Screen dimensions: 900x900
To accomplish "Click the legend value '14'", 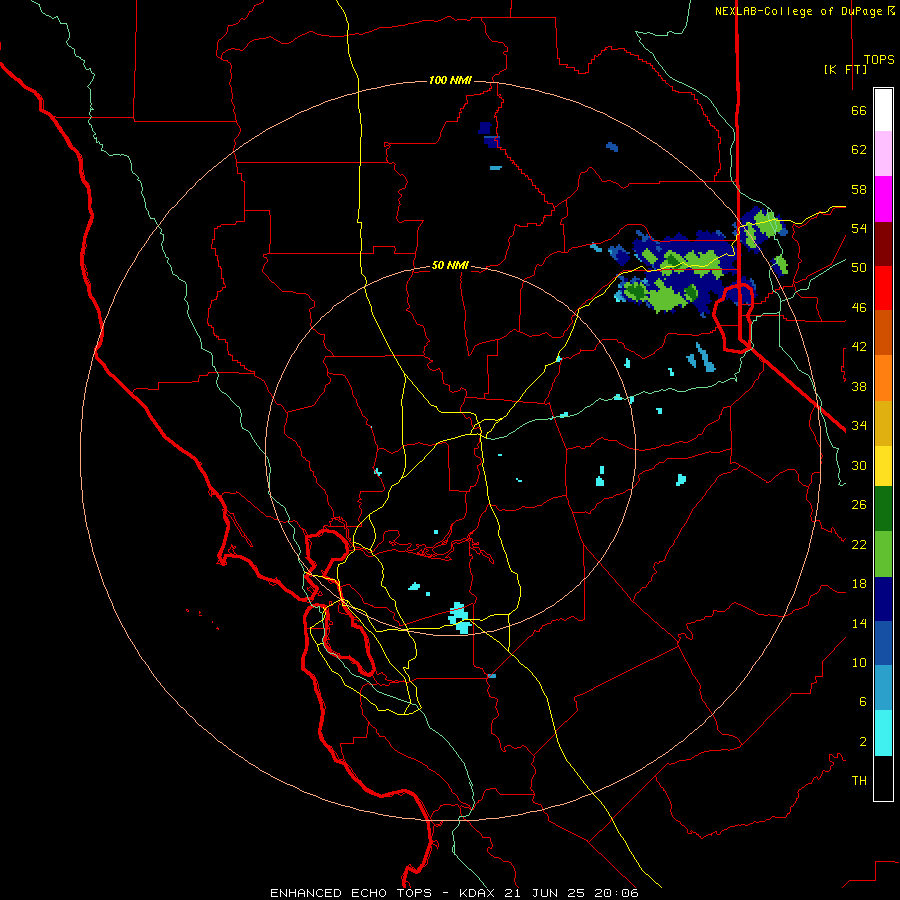I will coord(859,623).
